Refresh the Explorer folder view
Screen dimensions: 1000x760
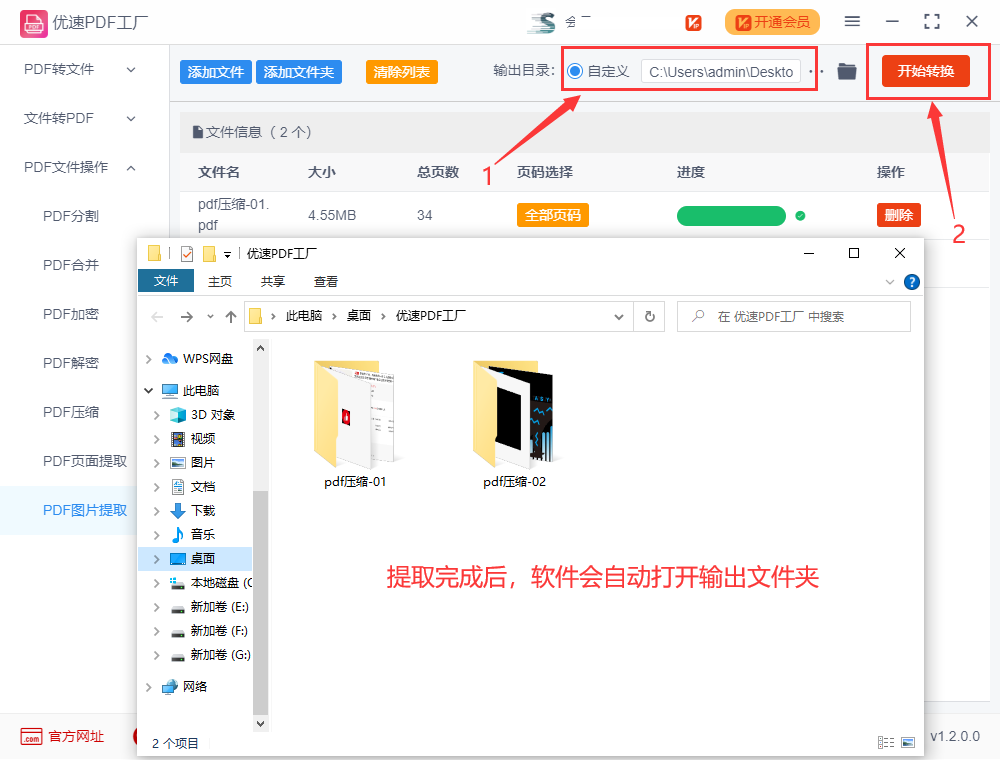(649, 316)
